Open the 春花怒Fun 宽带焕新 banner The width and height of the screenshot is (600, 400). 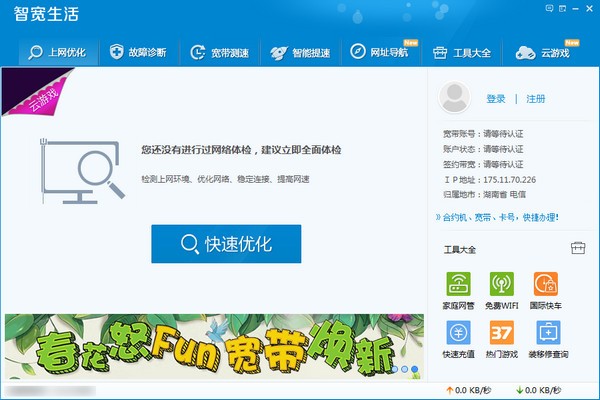pyautogui.click(x=214, y=346)
